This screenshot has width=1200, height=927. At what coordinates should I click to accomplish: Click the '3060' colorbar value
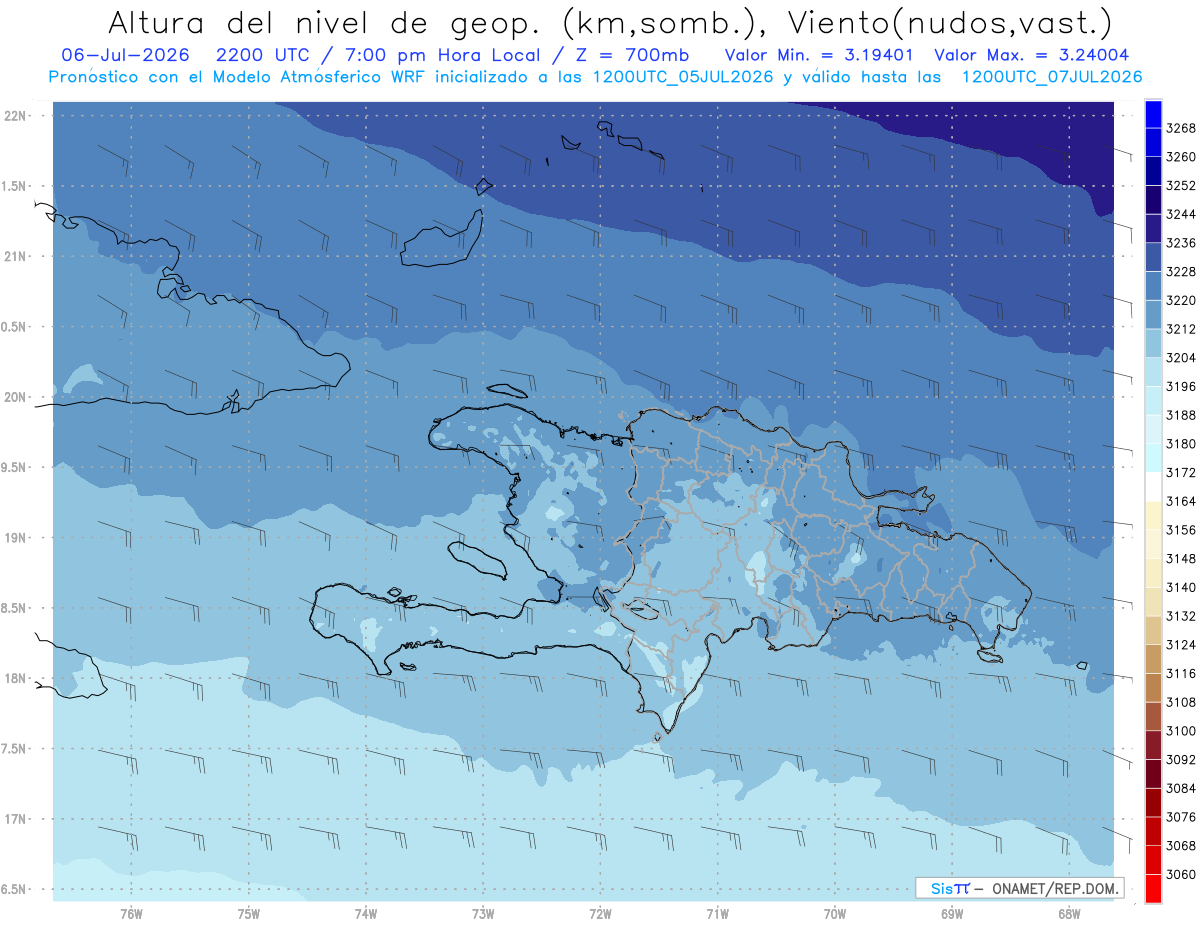tap(1181, 874)
